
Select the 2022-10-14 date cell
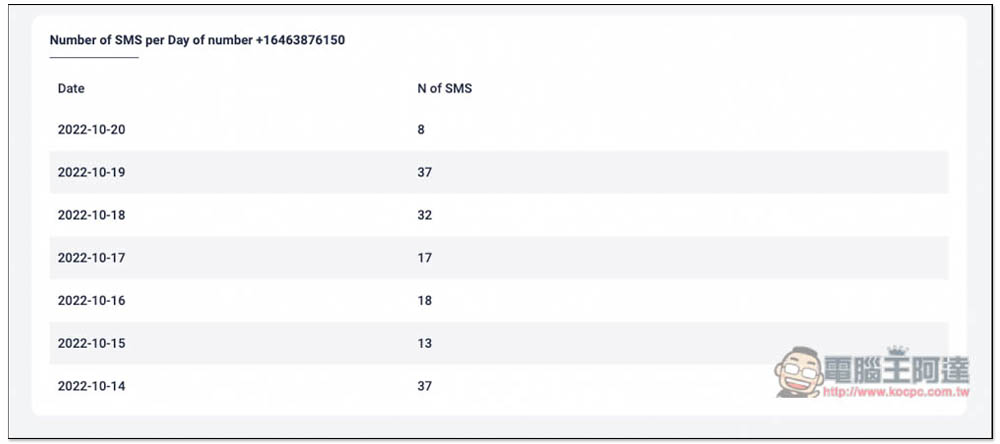(x=91, y=386)
